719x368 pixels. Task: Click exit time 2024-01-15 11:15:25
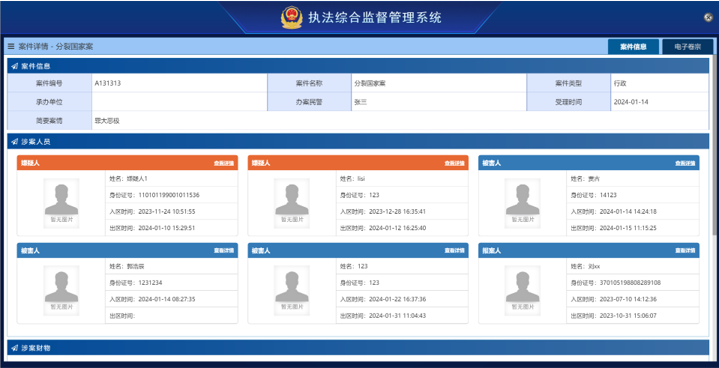[x=628, y=228]
